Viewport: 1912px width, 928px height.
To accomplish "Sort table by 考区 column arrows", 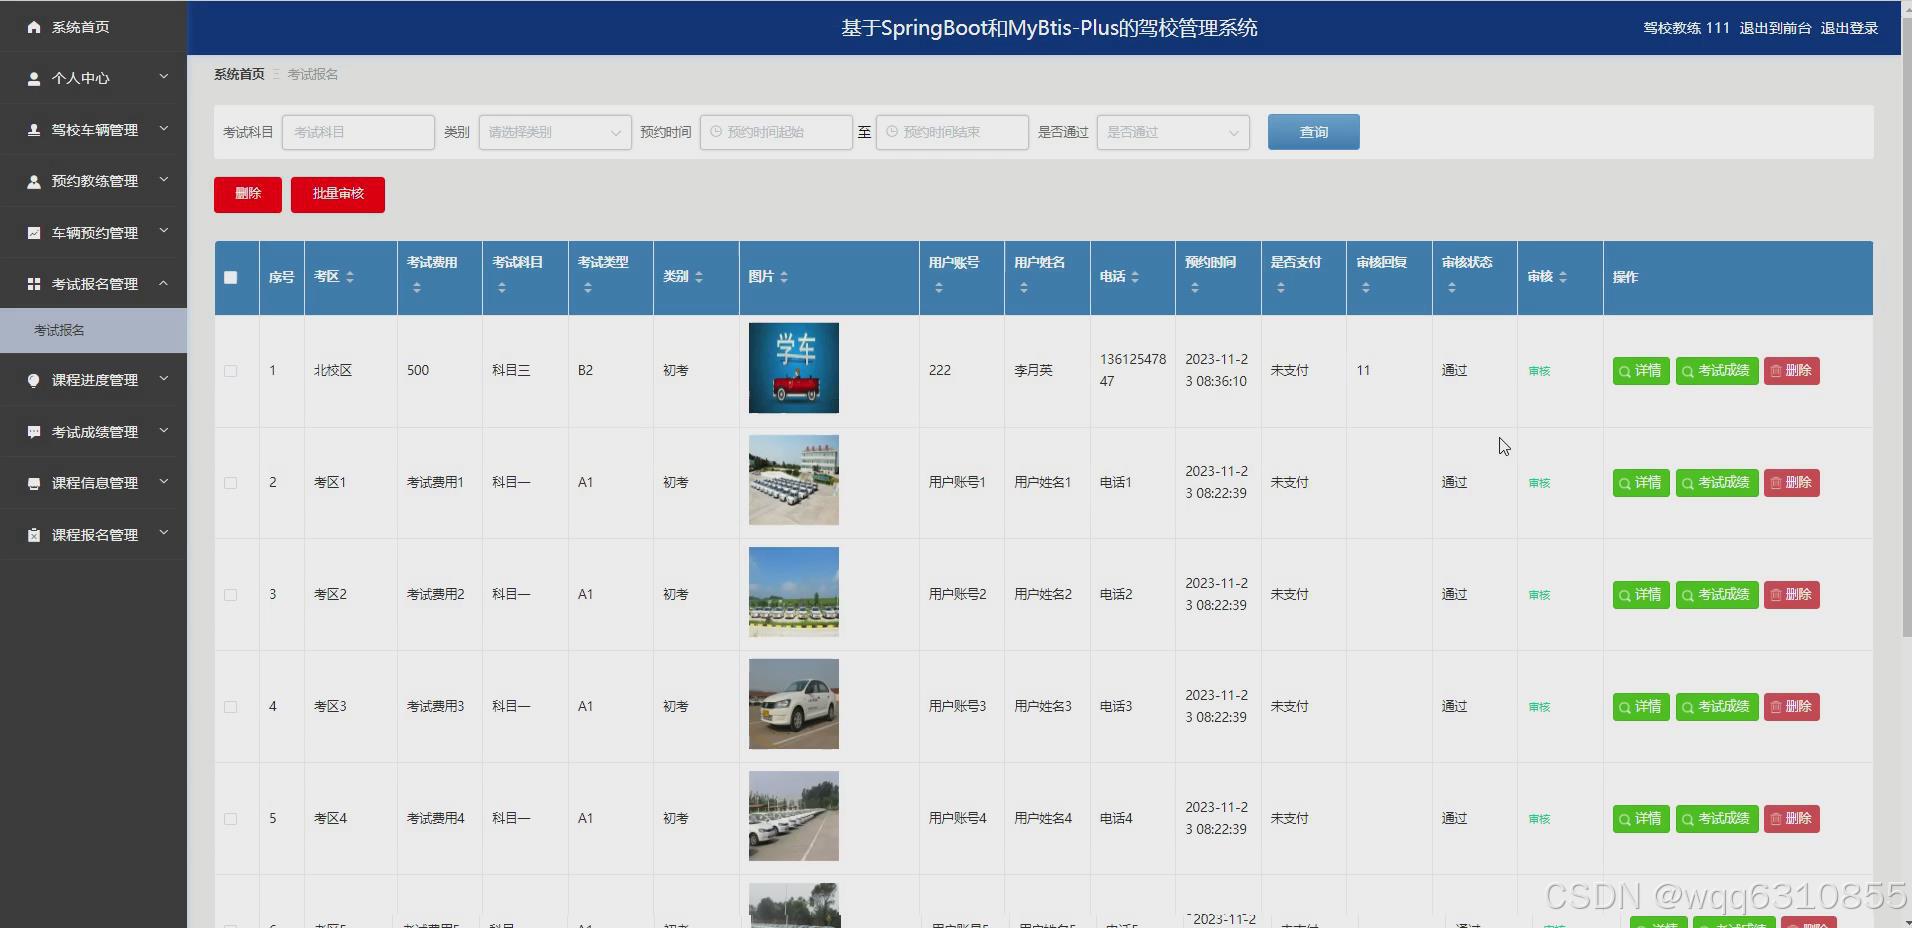I will (x=350, y=277).
